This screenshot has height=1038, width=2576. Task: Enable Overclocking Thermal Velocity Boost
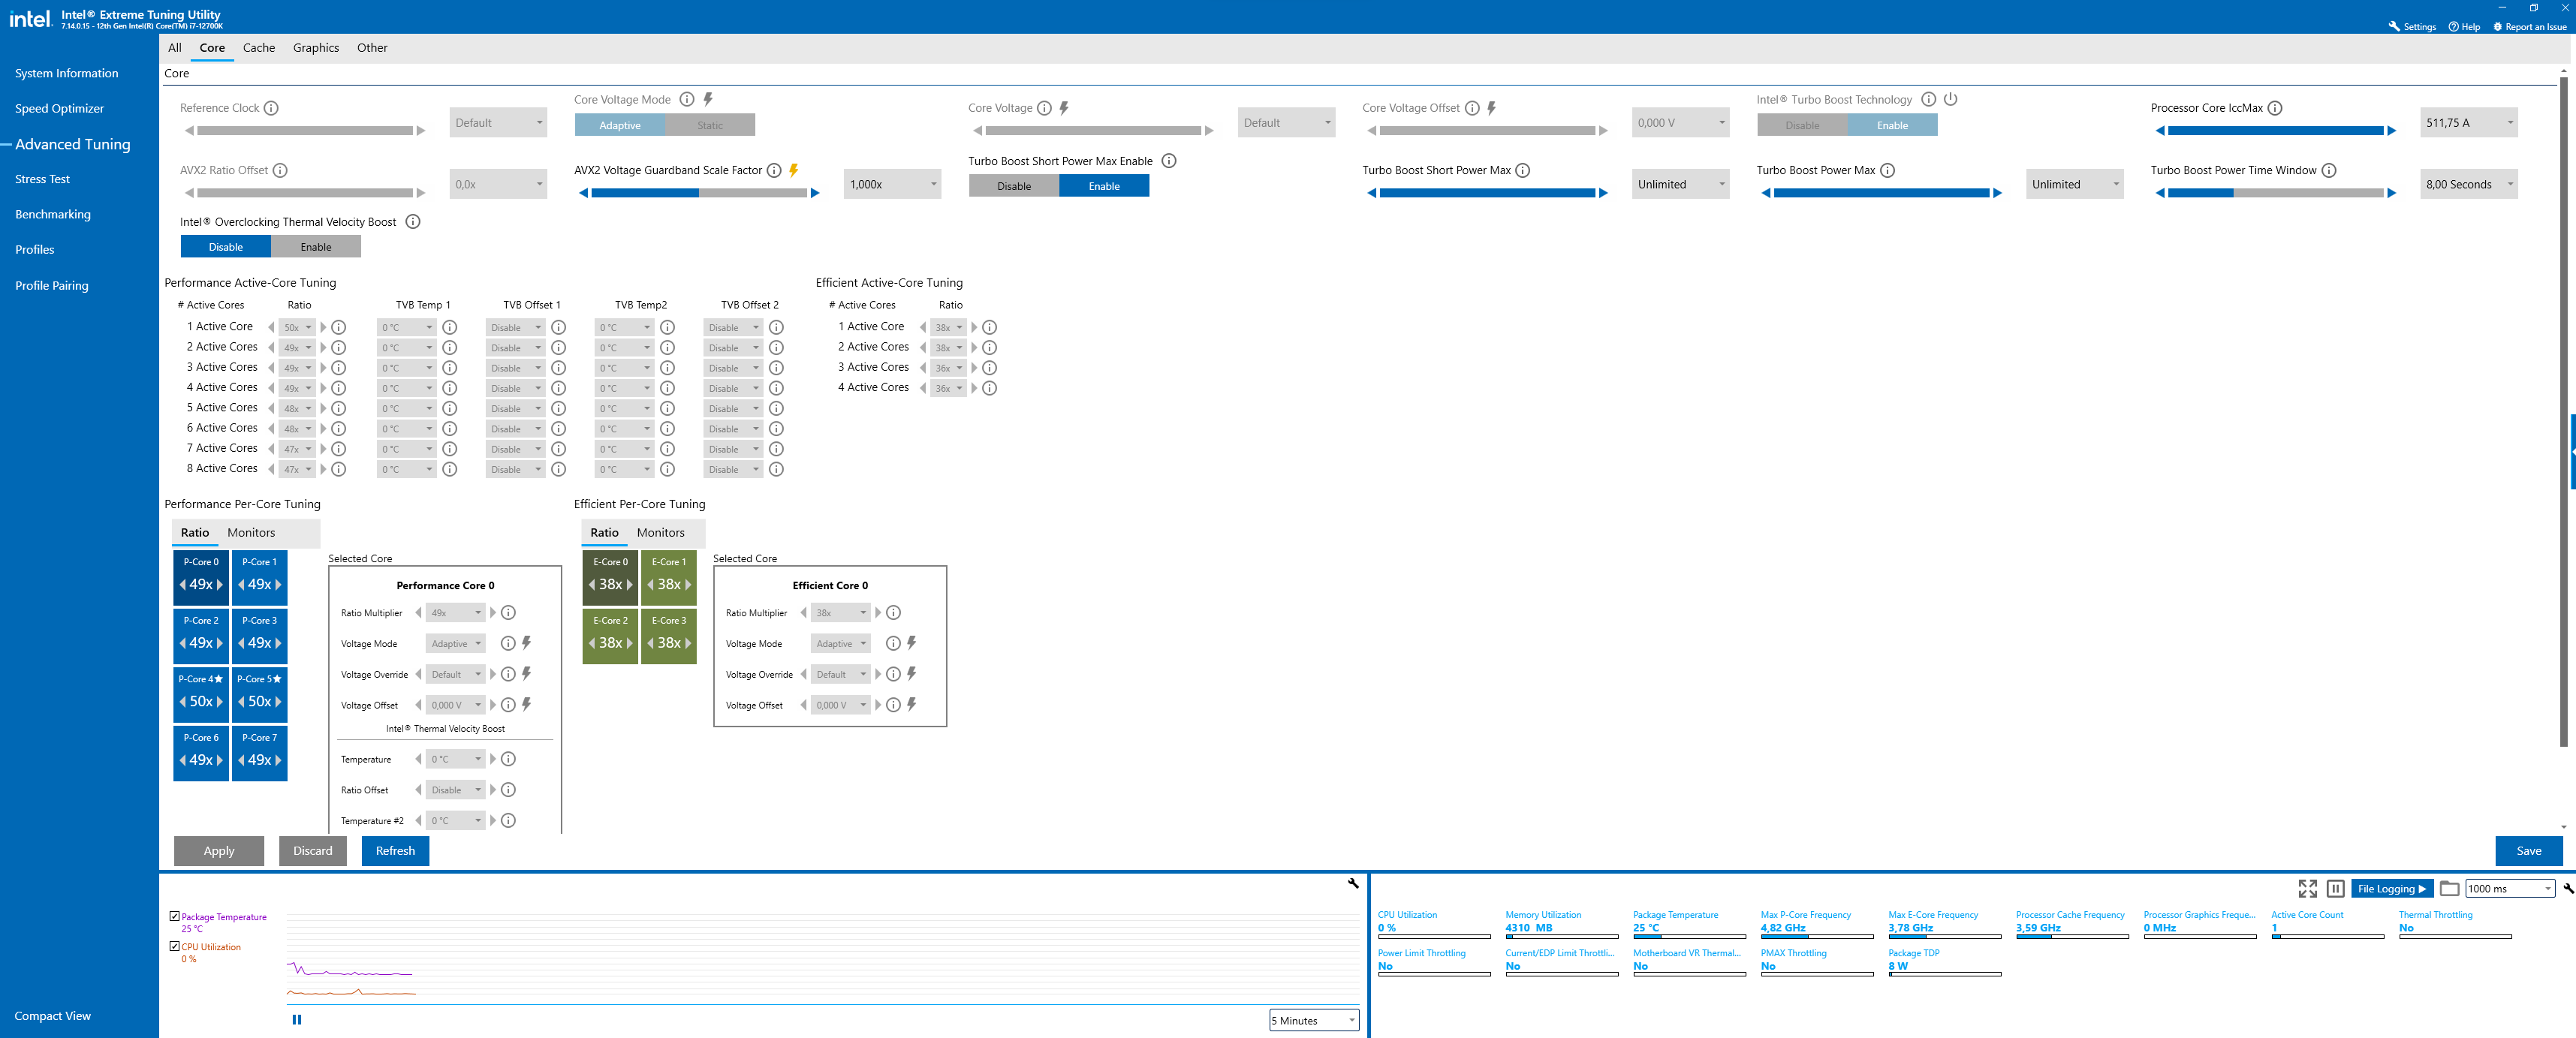coord(315,247)
